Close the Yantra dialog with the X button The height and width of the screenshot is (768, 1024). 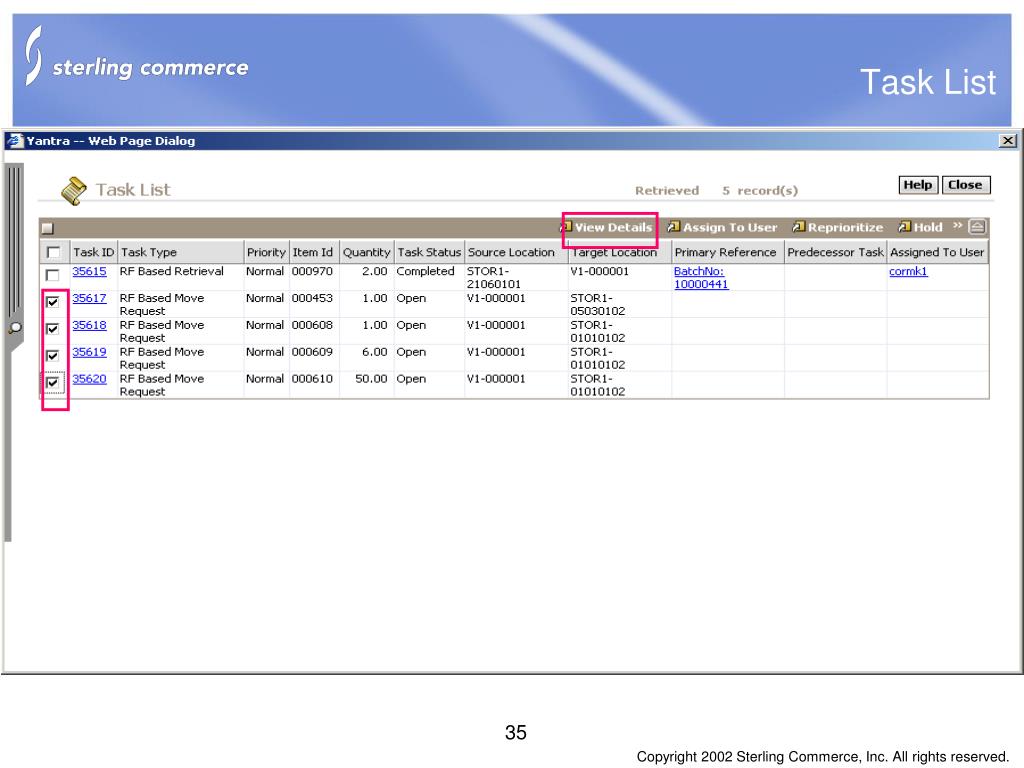(1008, 140)
